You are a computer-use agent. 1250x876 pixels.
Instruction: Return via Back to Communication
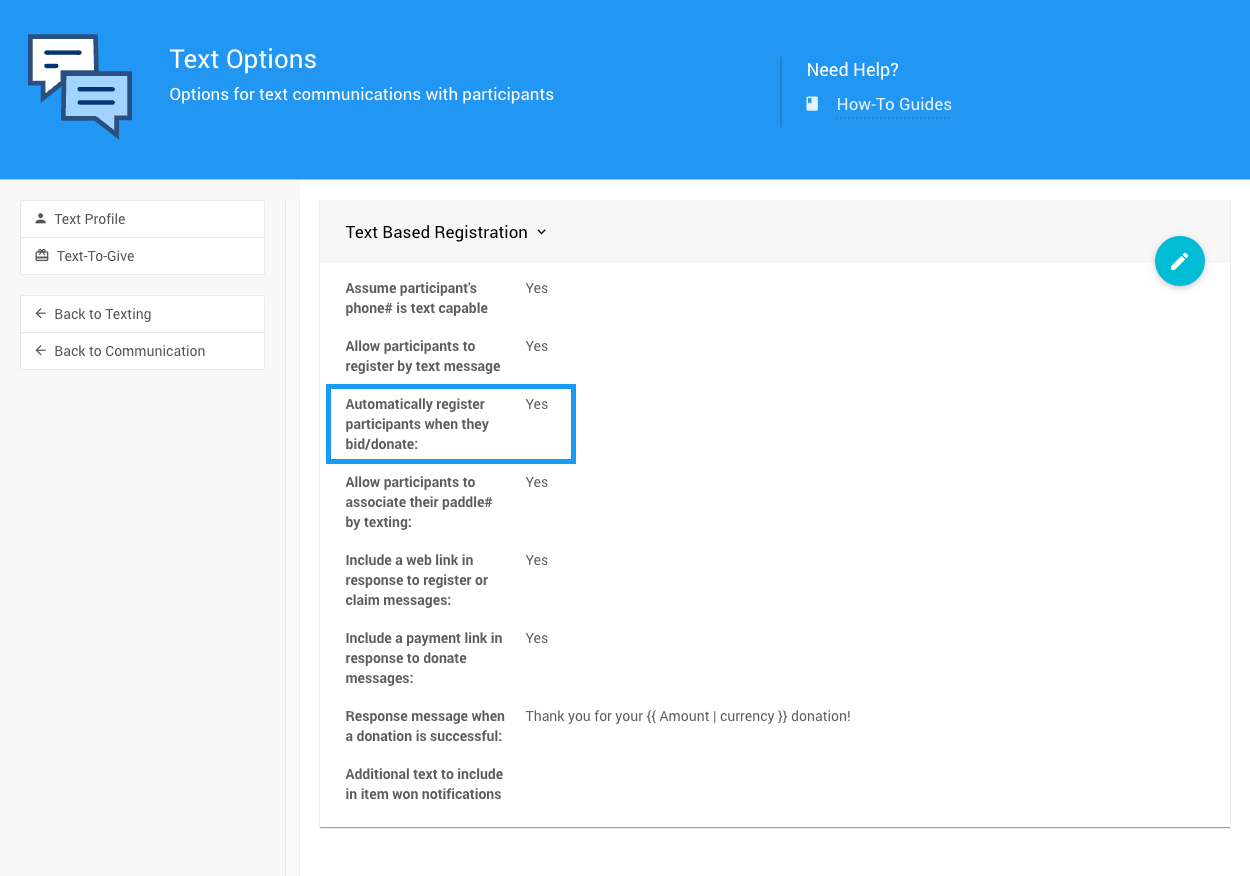click(x=129, y=351)
